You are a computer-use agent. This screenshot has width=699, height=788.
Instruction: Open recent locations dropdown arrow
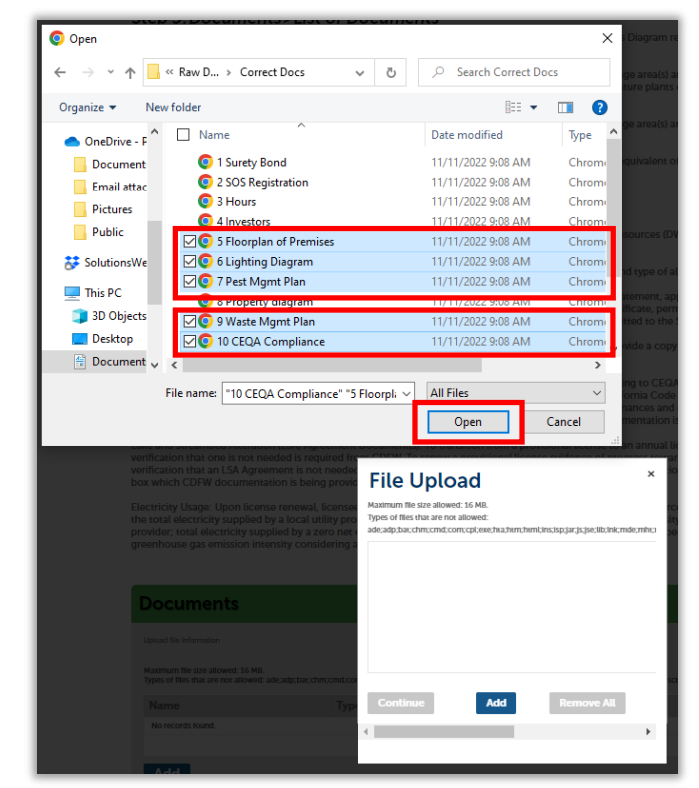(111, 72)
